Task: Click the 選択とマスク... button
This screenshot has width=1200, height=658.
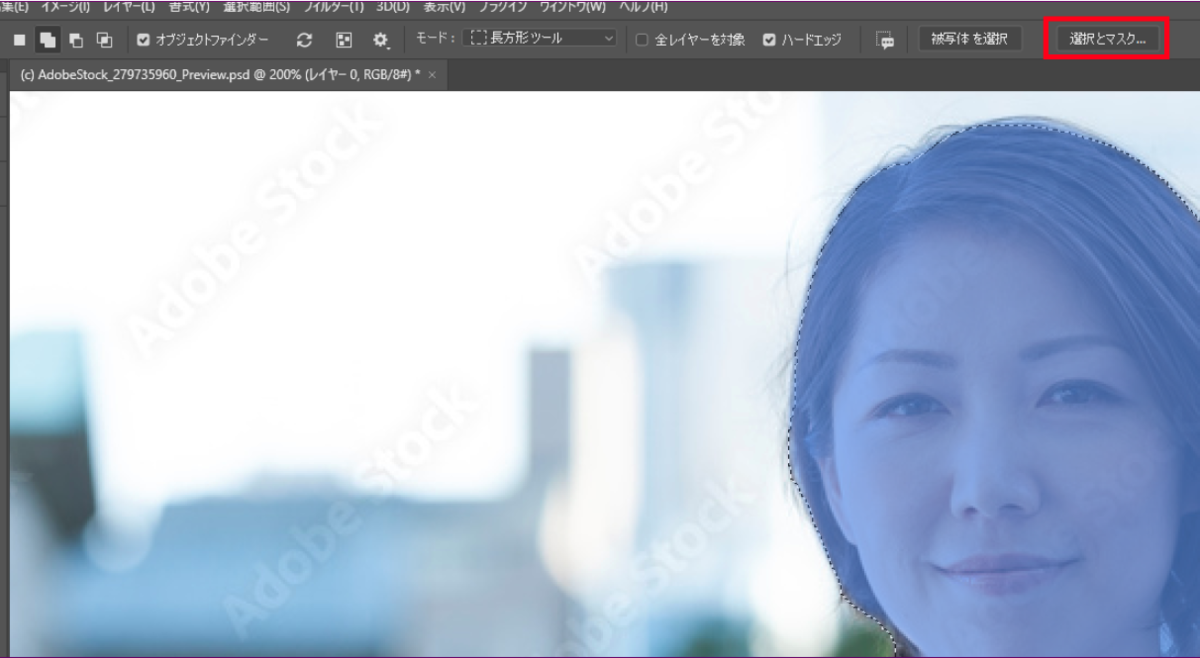Action: [x=1107, y=40]
